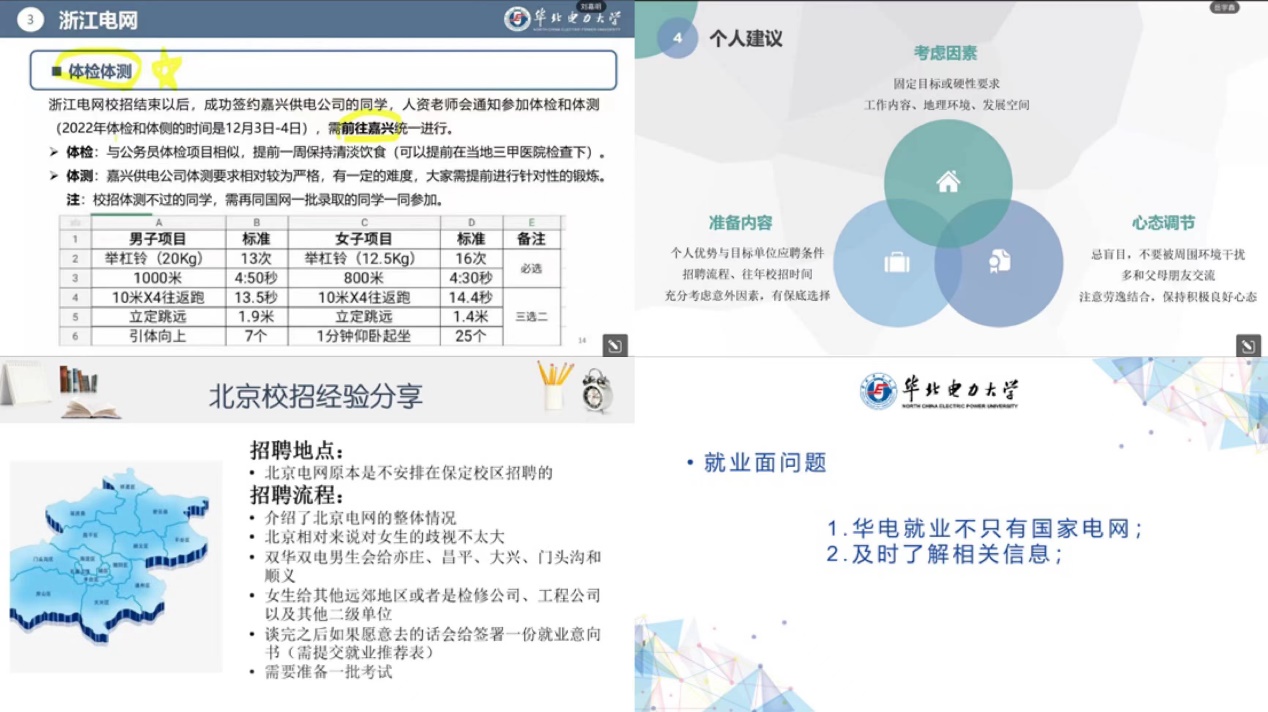Click the 14.4秒 table cell

tap(471, 297)
